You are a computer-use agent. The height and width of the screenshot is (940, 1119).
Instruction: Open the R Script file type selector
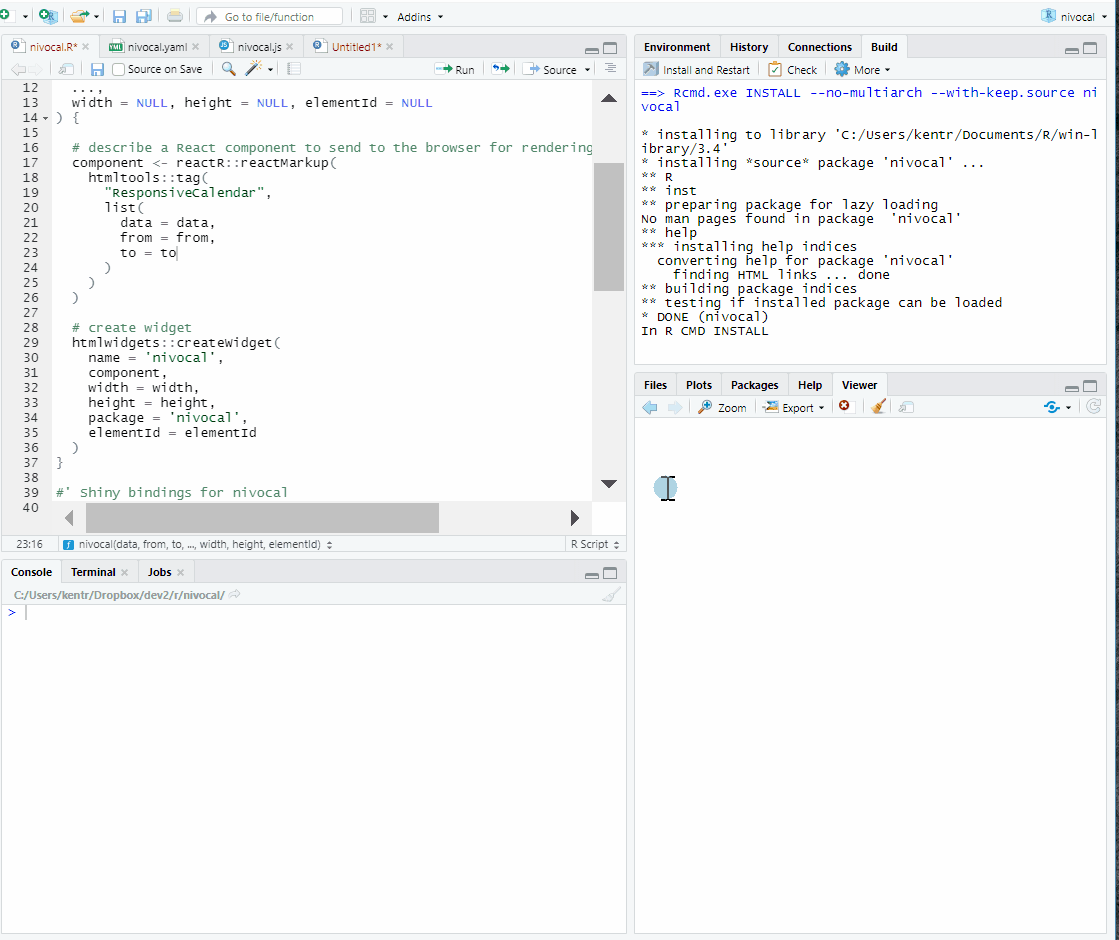click(594, 544)
